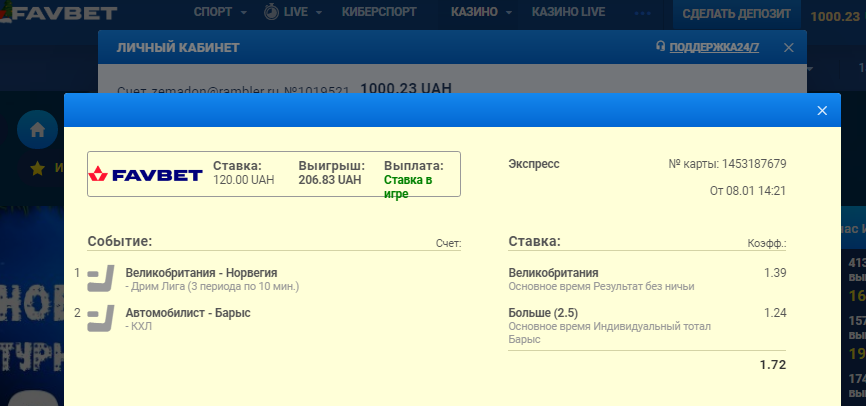Close the bet slip details popup

tap(822, 110)
